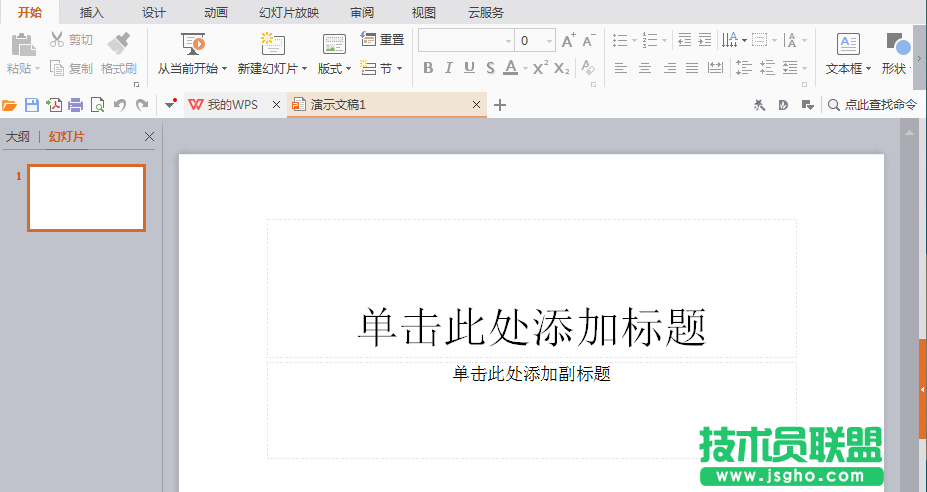Screen dimensions: 927x492
Task: Select slide 1 thumbnail
Action: click(x=86, y=198)
